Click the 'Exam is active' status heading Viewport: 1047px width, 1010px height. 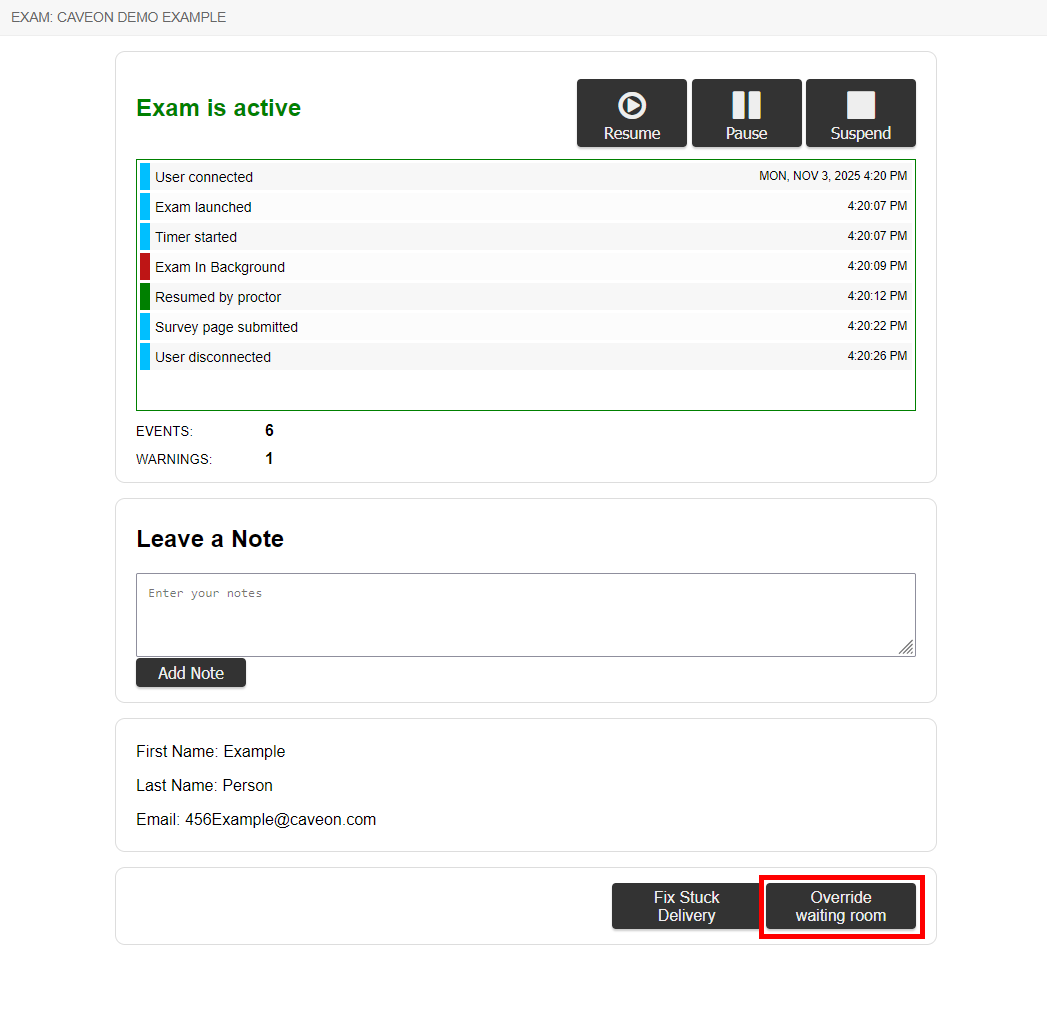tap(218, 108)
